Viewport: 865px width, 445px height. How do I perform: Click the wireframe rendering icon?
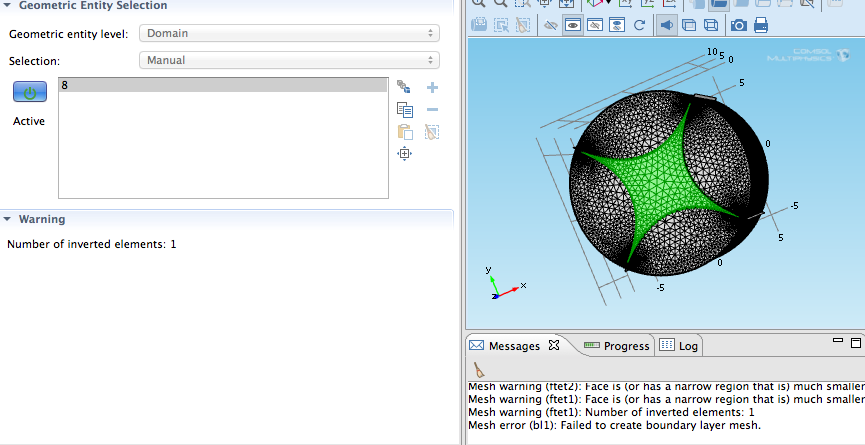coord(710,25)
